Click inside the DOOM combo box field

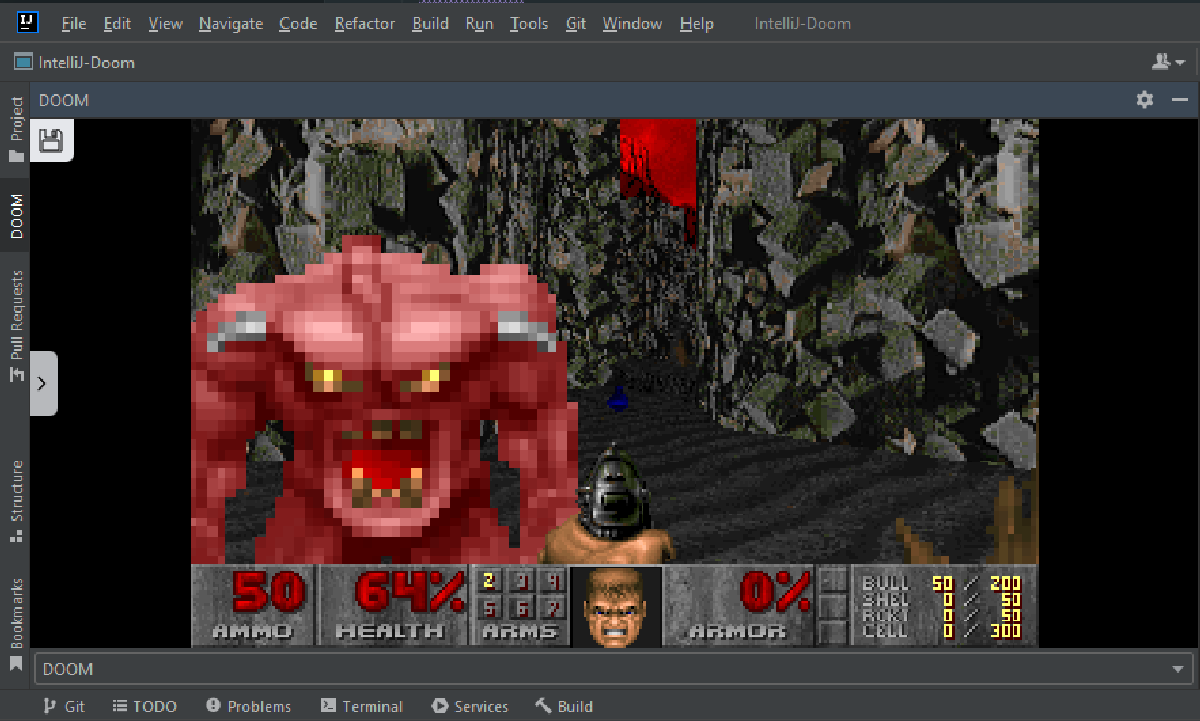pos(614,669)
